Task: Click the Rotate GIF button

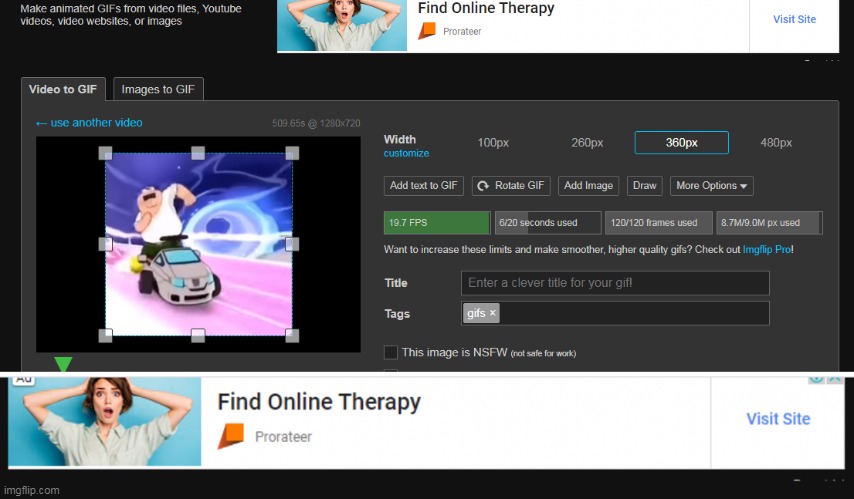Action: pyautogui.click(x=510, y=186)
